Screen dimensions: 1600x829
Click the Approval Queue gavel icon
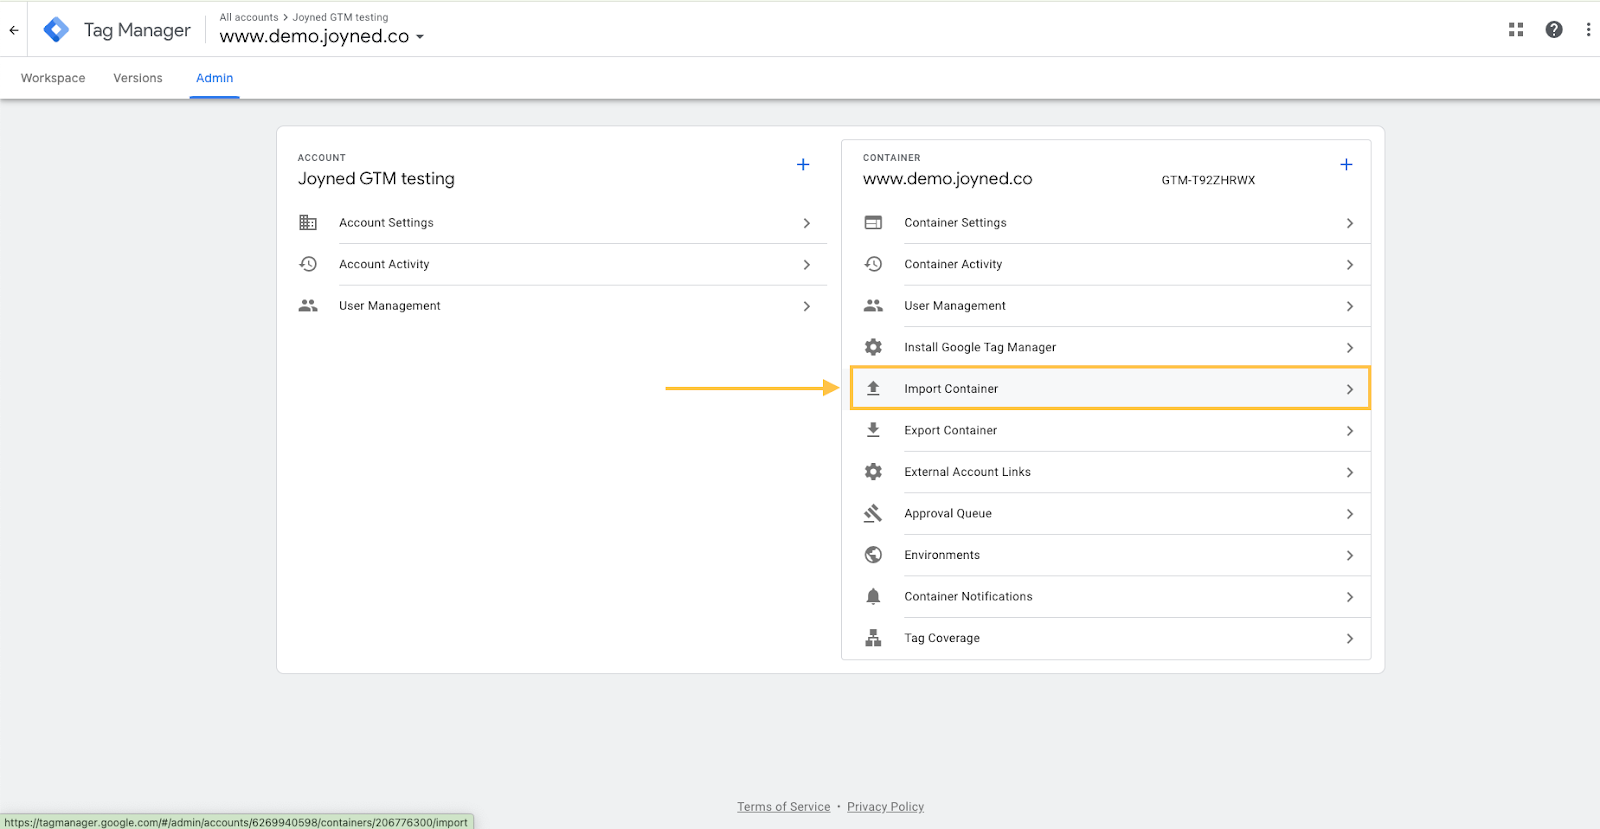coord(873,513)
